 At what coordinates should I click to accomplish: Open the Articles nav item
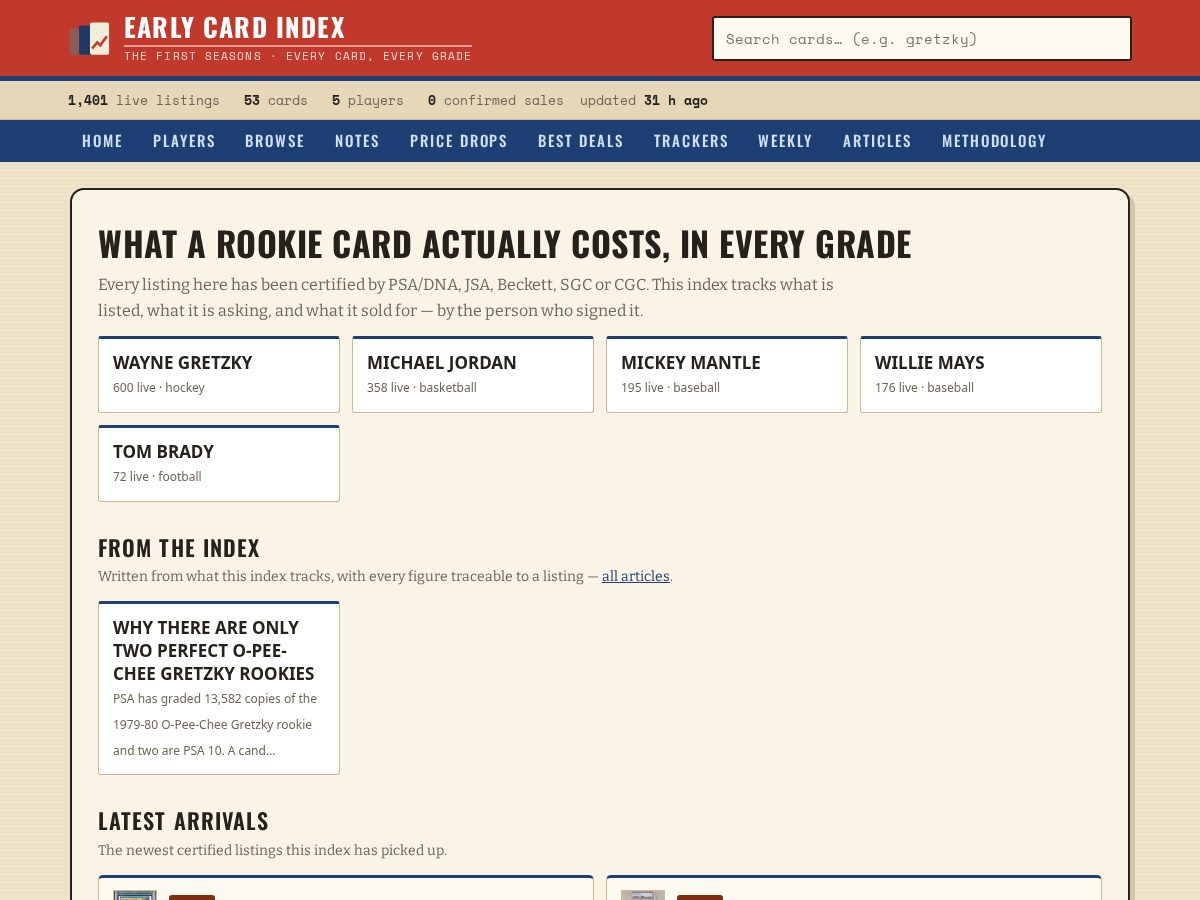click(877, 141)
